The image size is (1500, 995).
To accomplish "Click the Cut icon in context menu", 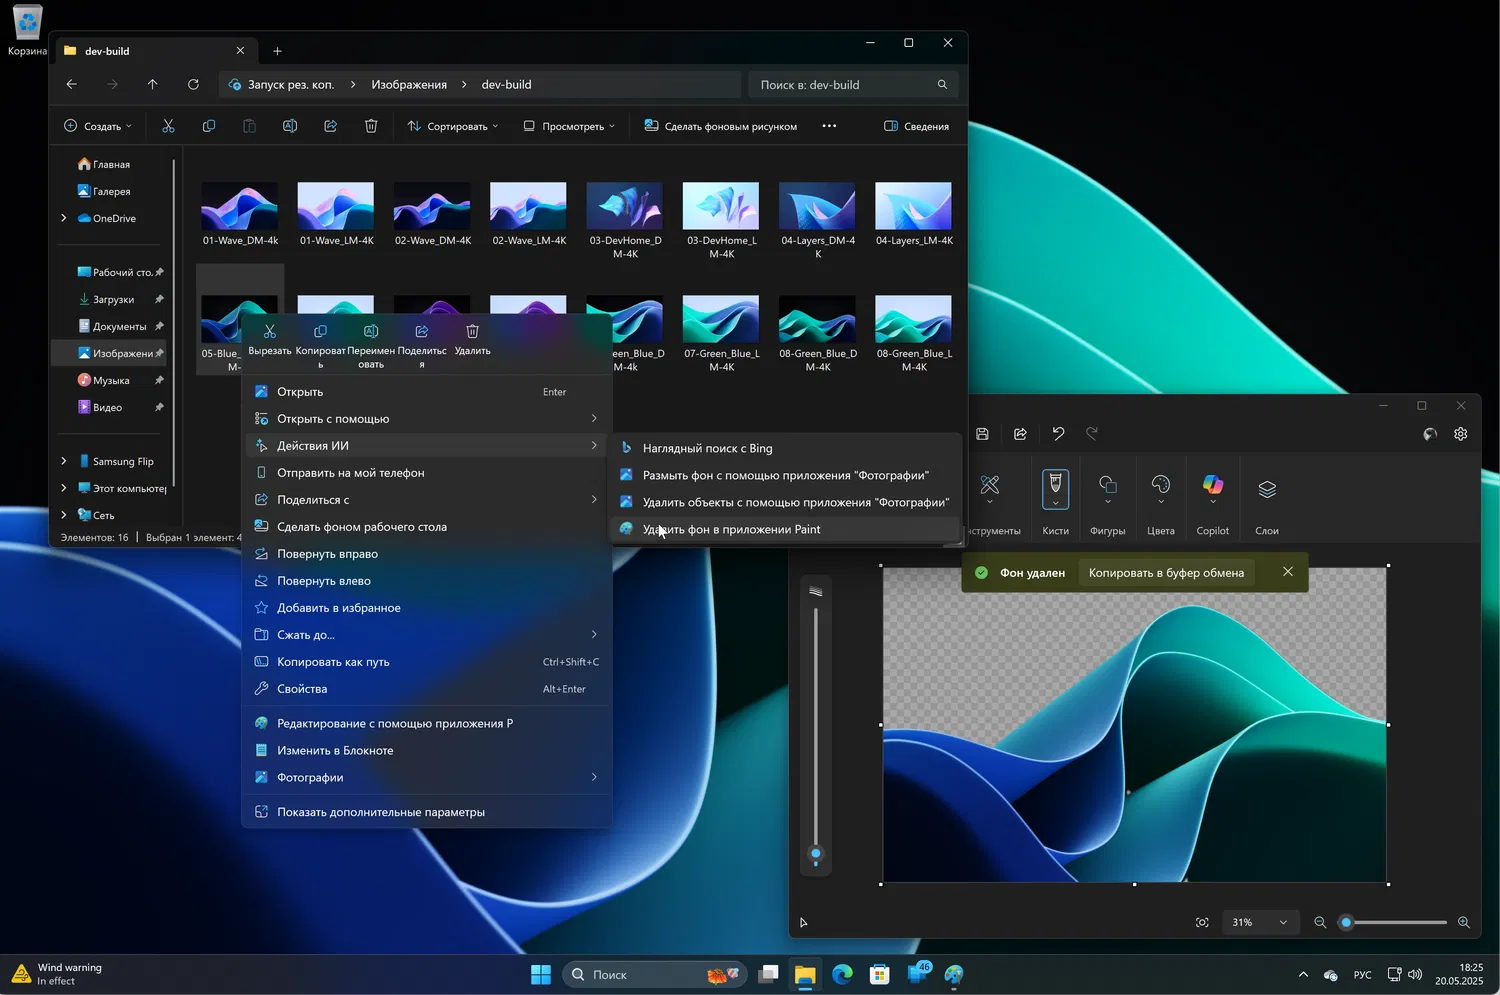I will 269,332.
